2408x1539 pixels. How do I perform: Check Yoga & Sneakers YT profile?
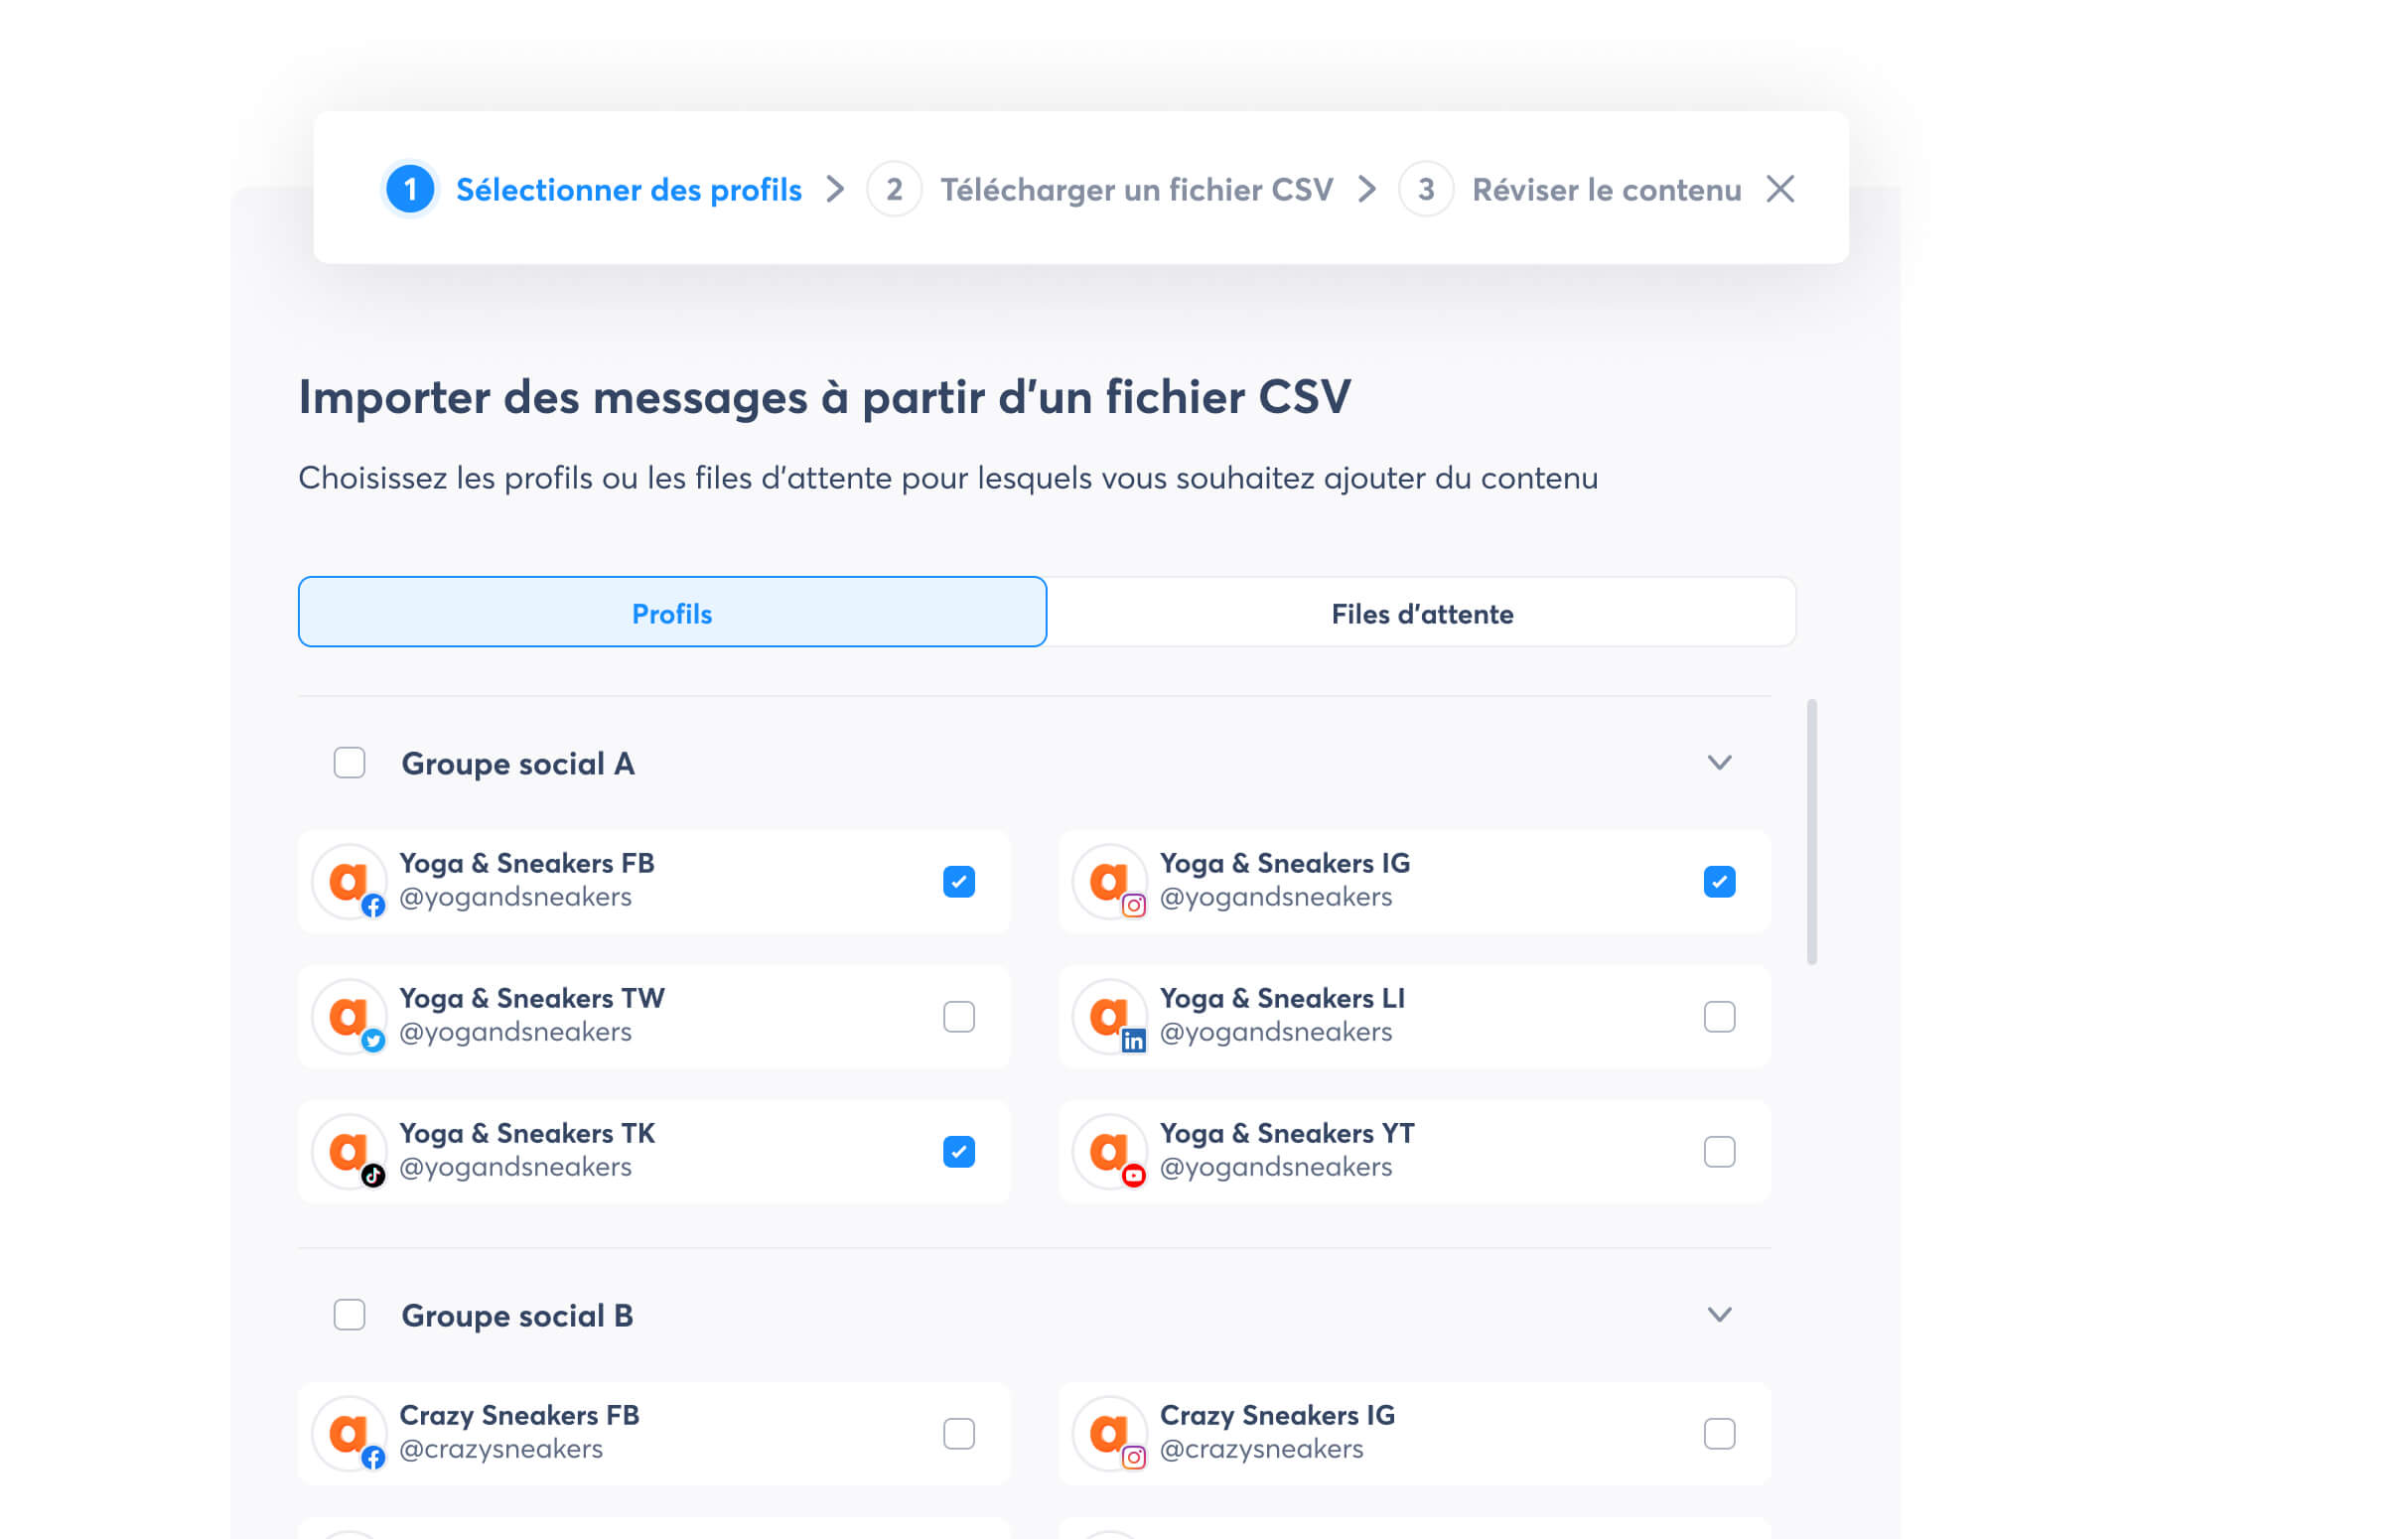tap(1719, 1152)
